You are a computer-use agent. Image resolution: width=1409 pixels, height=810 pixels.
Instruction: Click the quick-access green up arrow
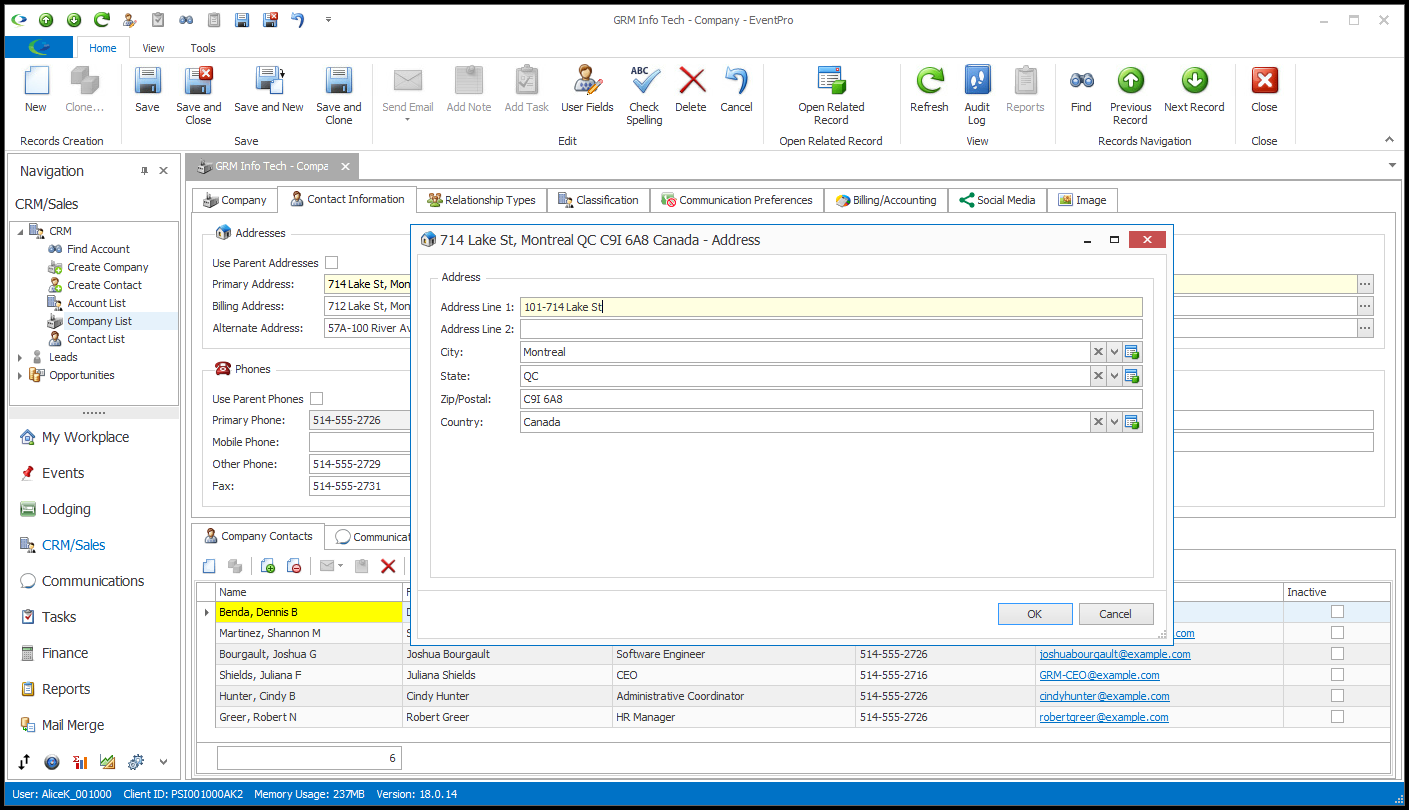tap(47, 20)
